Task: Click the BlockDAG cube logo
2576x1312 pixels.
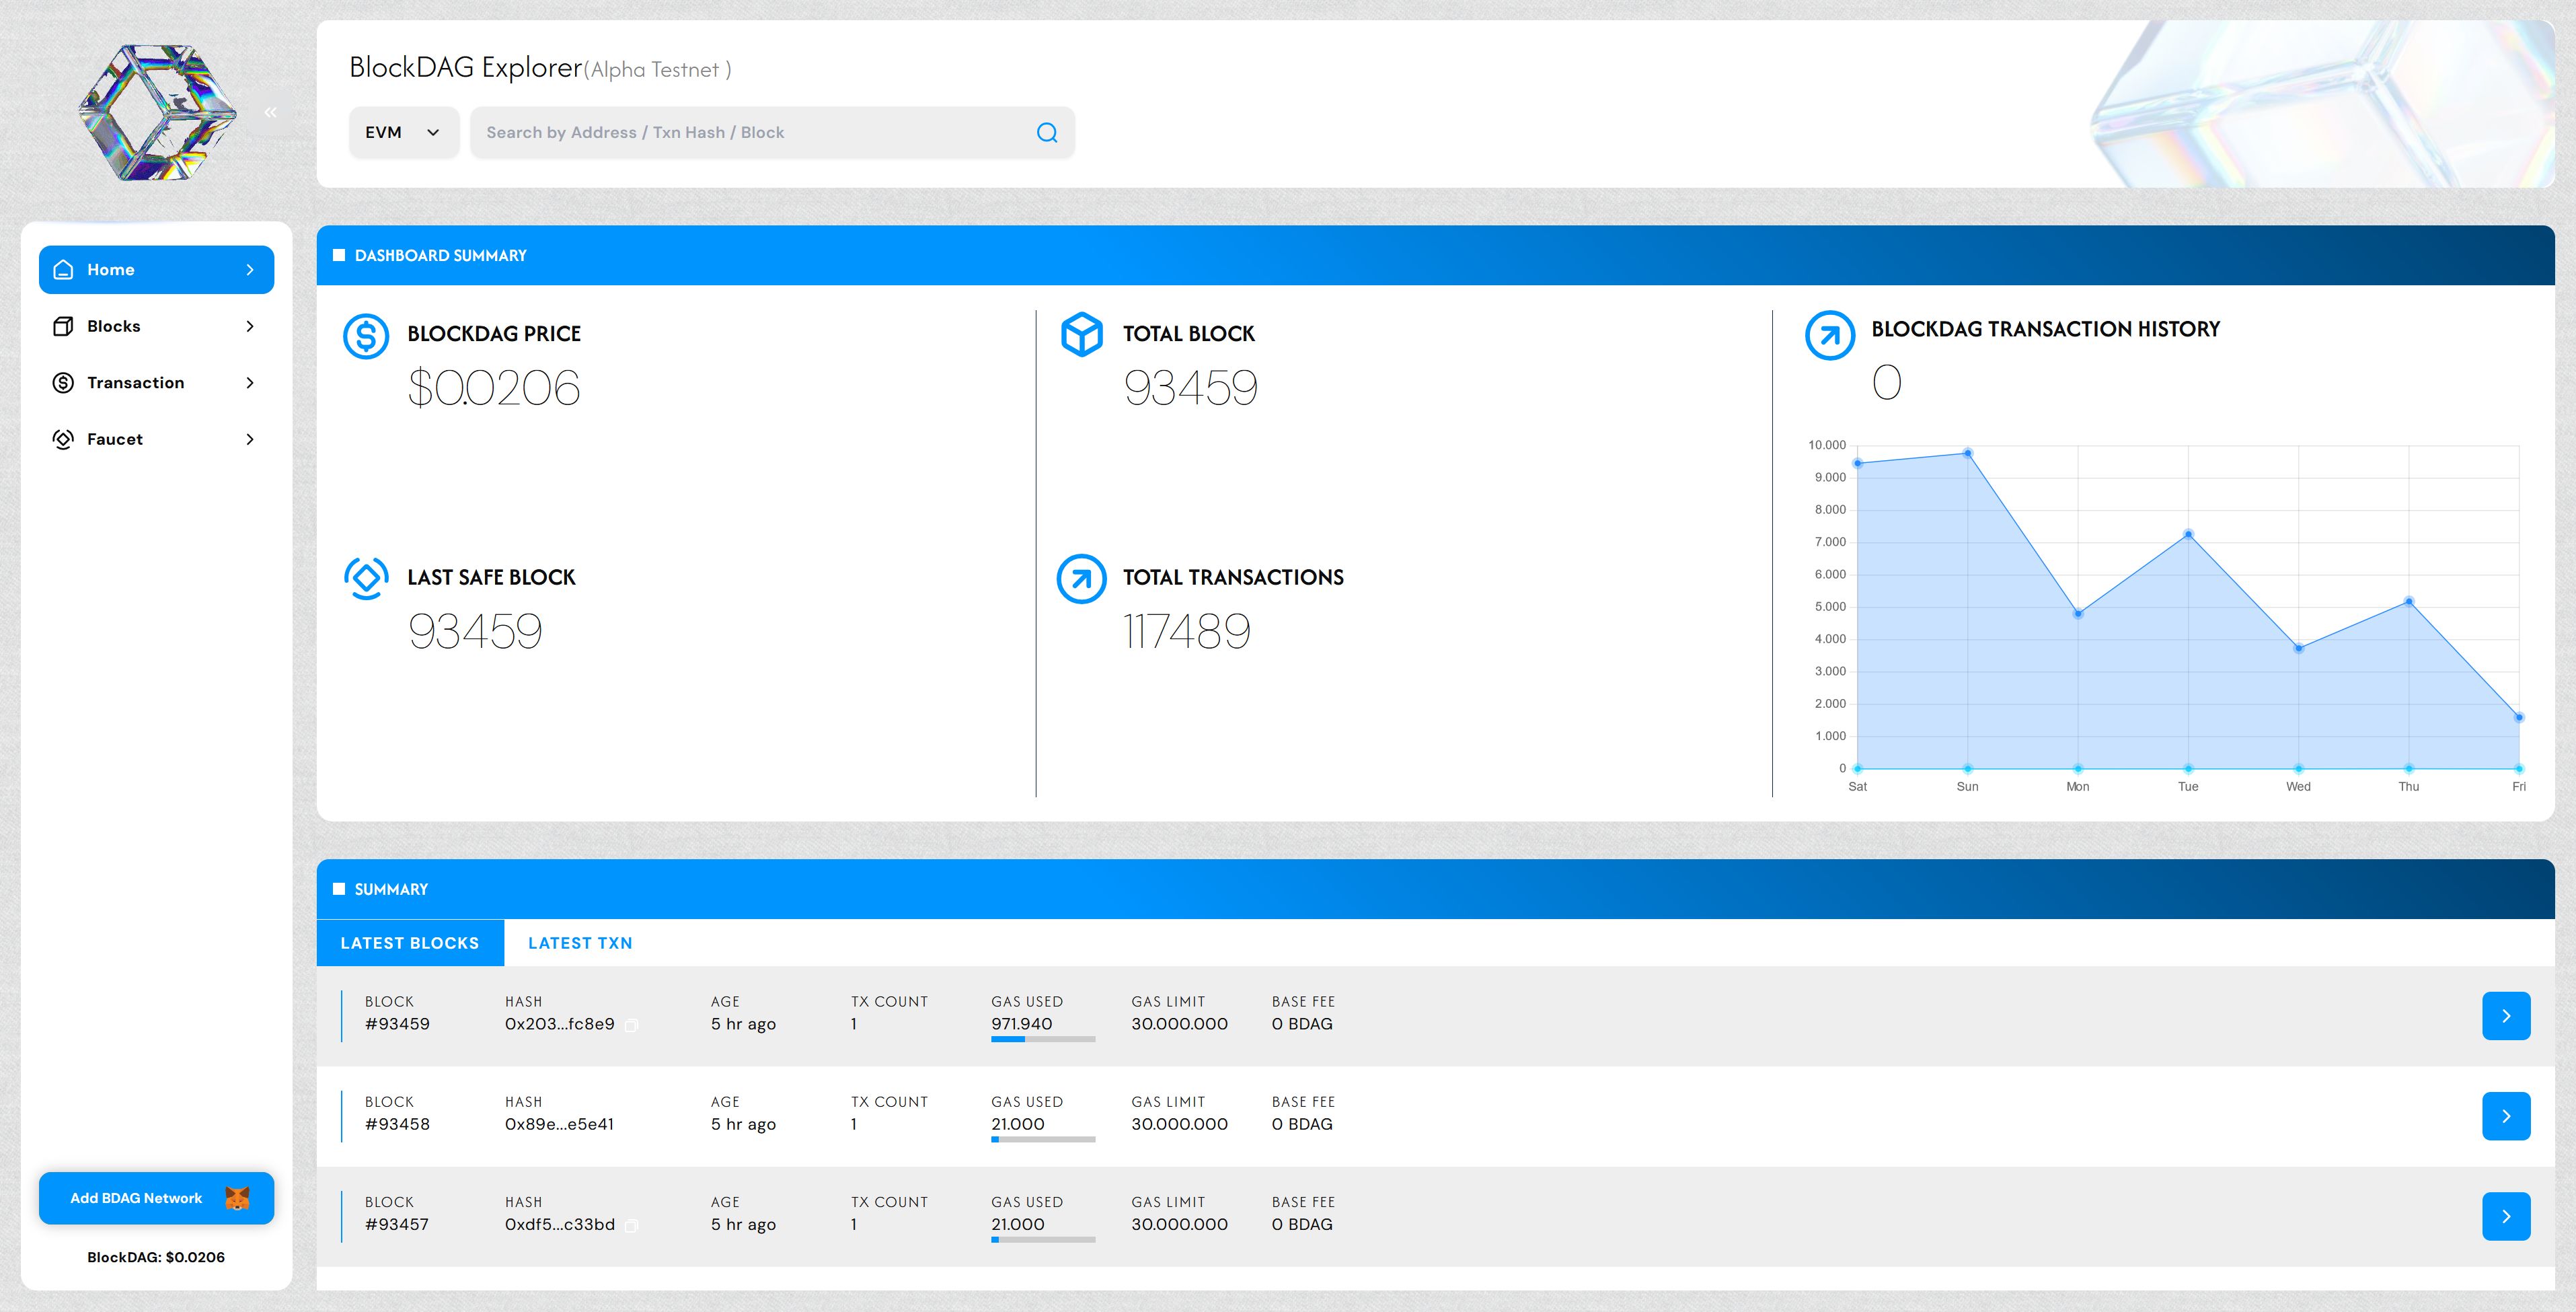Action: 158,112
